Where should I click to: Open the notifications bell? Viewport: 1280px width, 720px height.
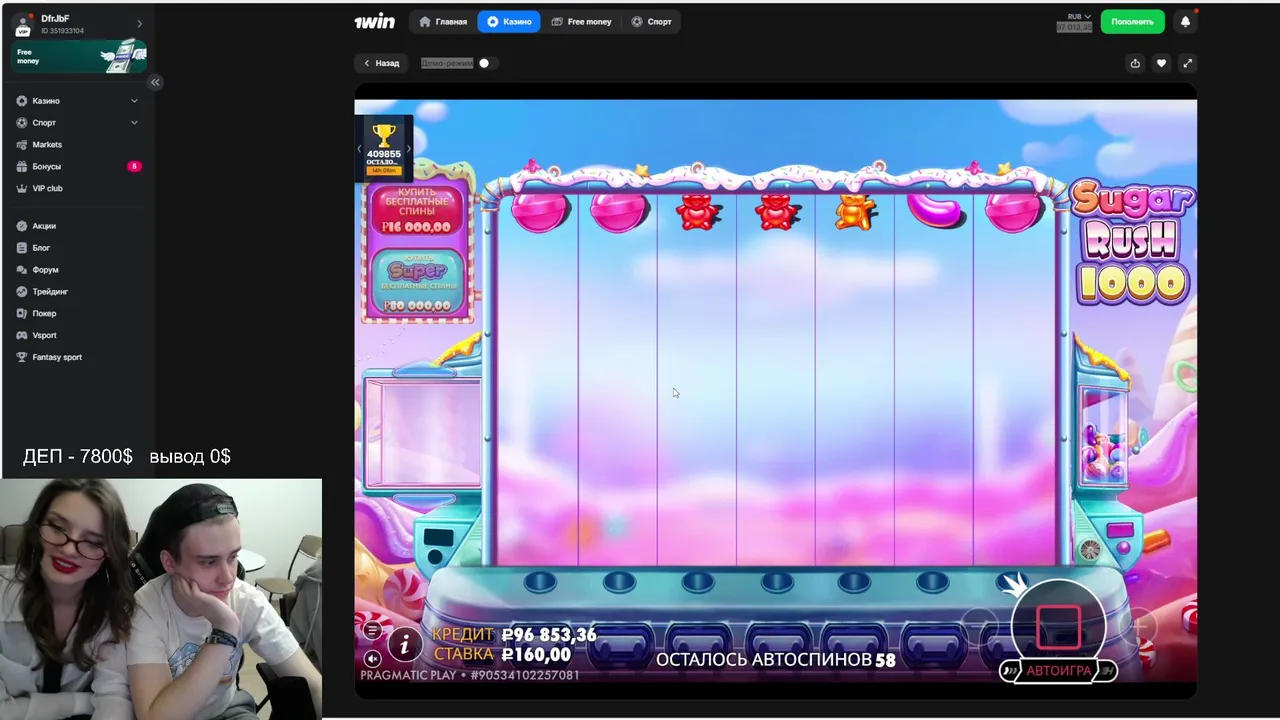point(1185,21)
